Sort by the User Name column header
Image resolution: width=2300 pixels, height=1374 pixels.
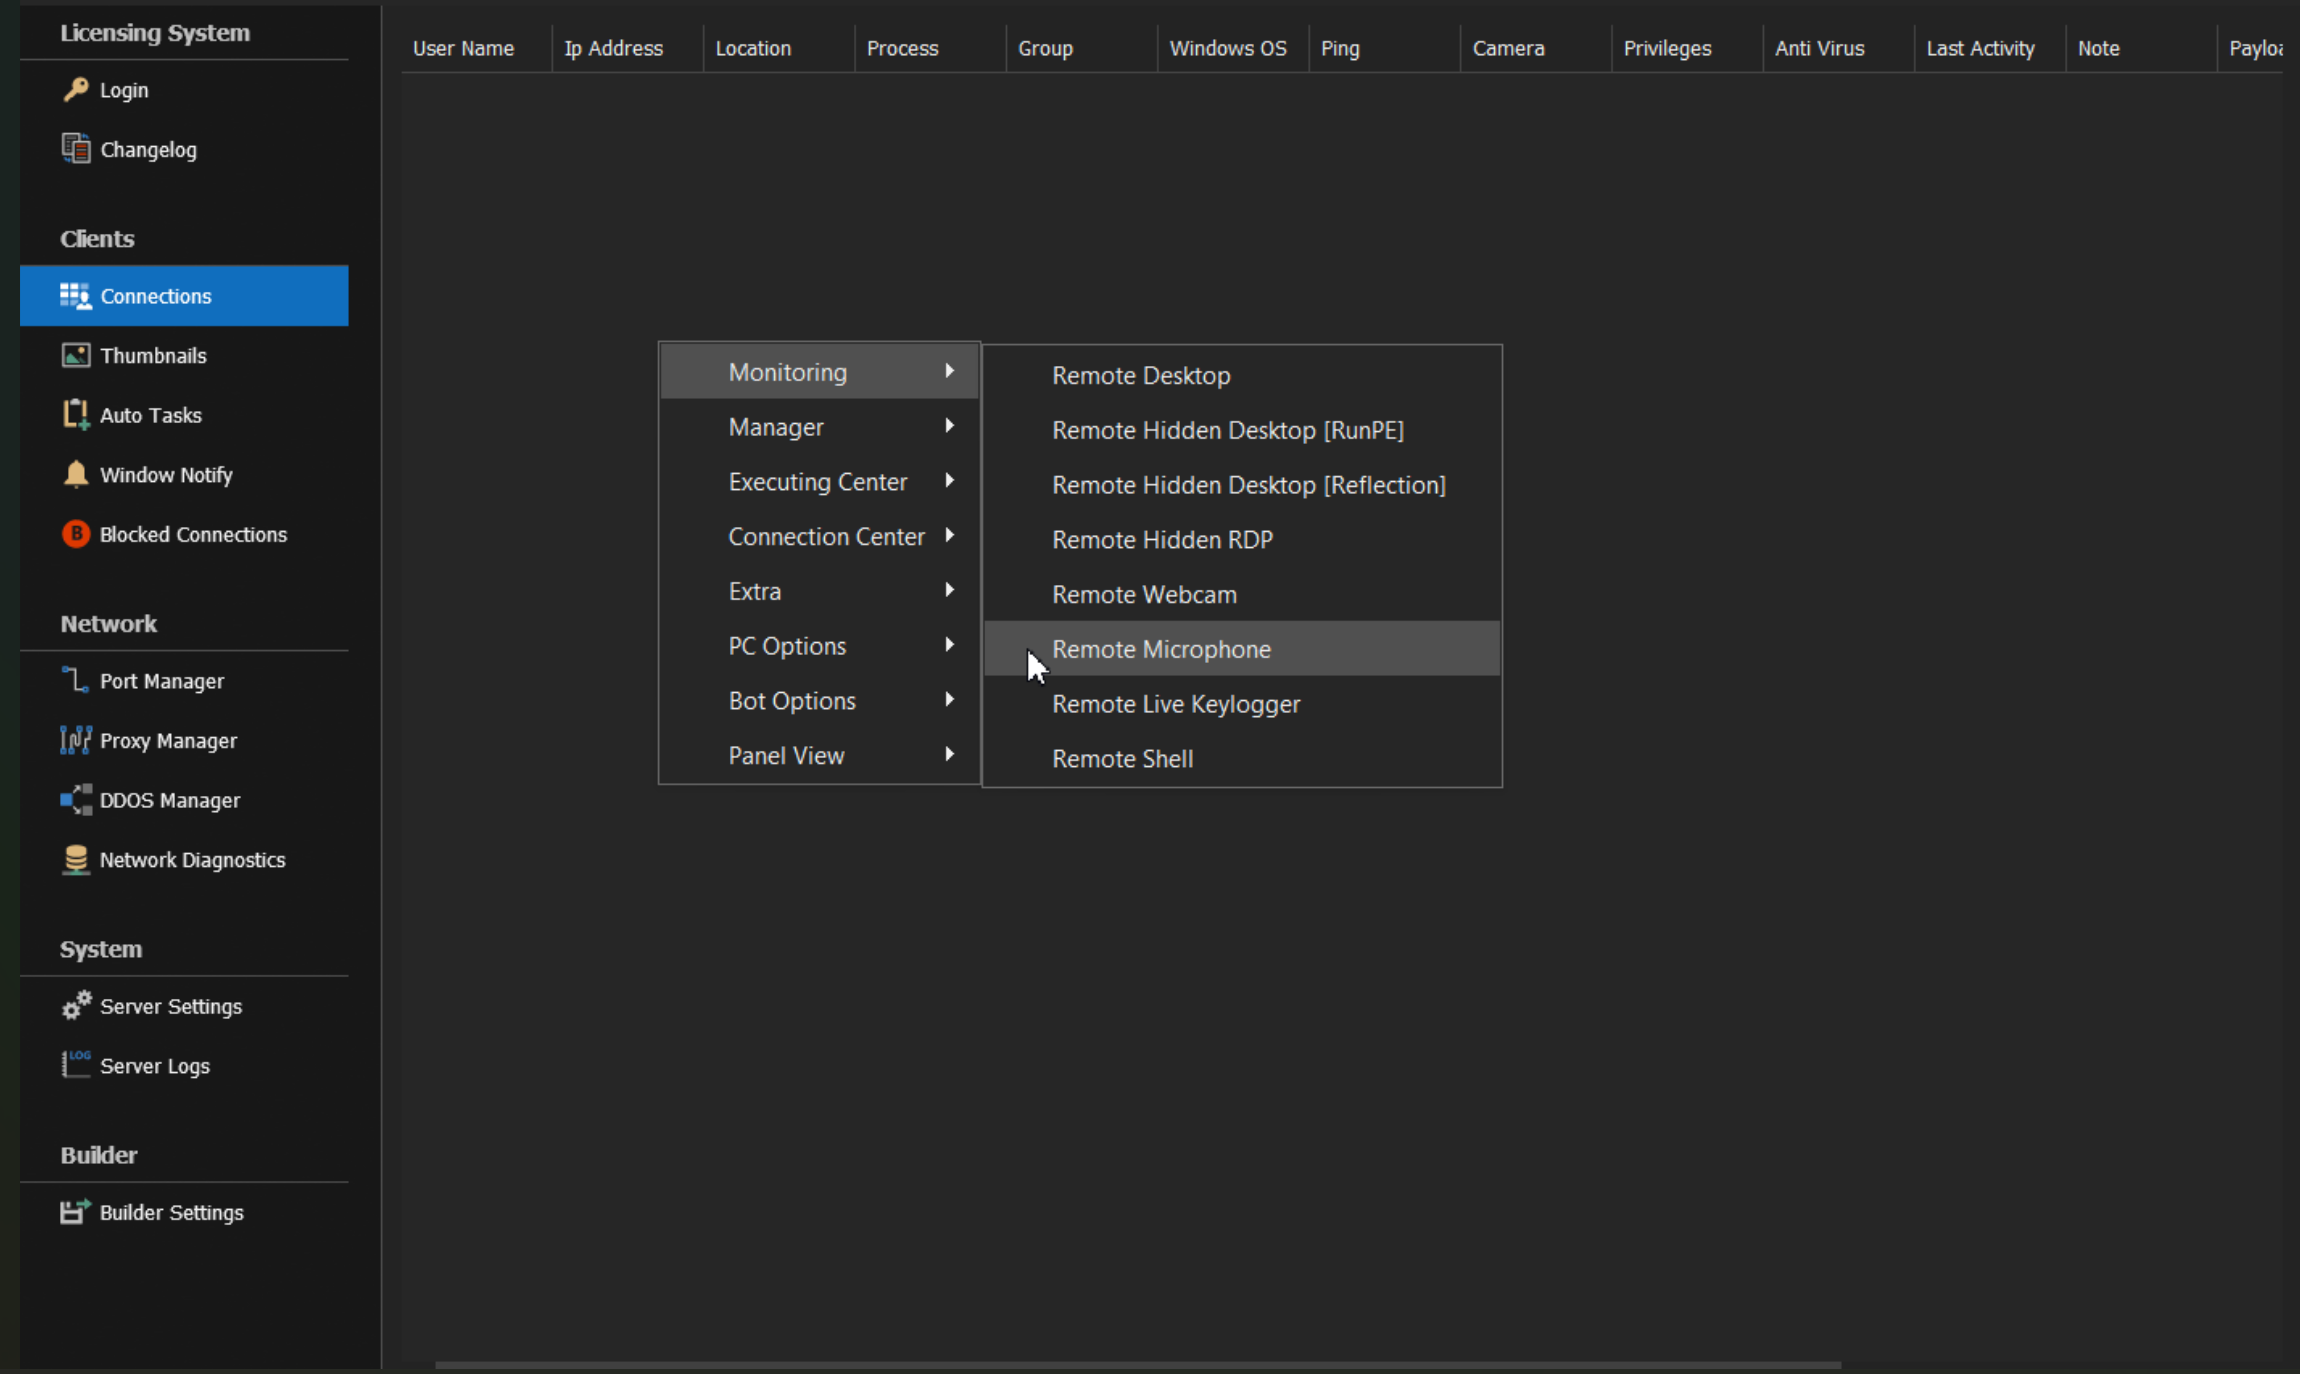tap(477, 48)
